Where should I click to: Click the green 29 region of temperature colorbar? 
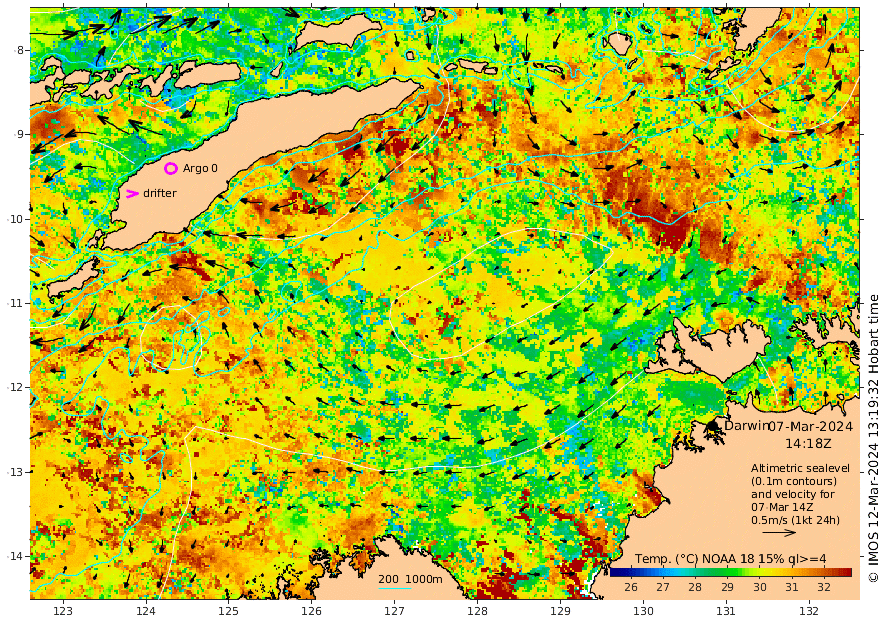pos(727,572)
